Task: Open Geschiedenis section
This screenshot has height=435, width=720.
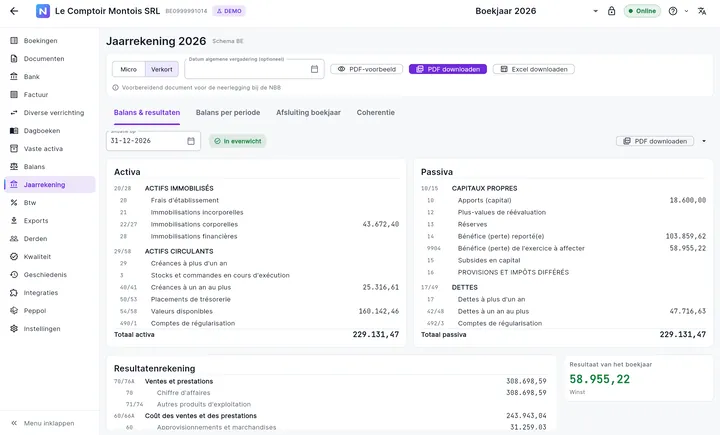Action: pyautogui.click(x=50, y=275)
